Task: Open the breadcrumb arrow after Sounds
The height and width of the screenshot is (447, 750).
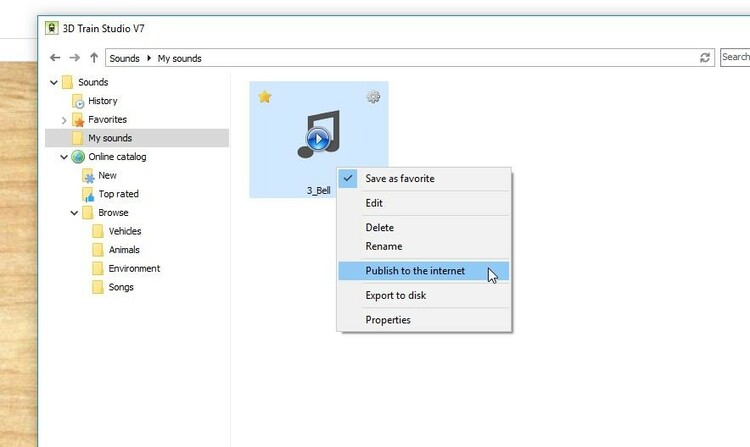Action: click(149, 58)
